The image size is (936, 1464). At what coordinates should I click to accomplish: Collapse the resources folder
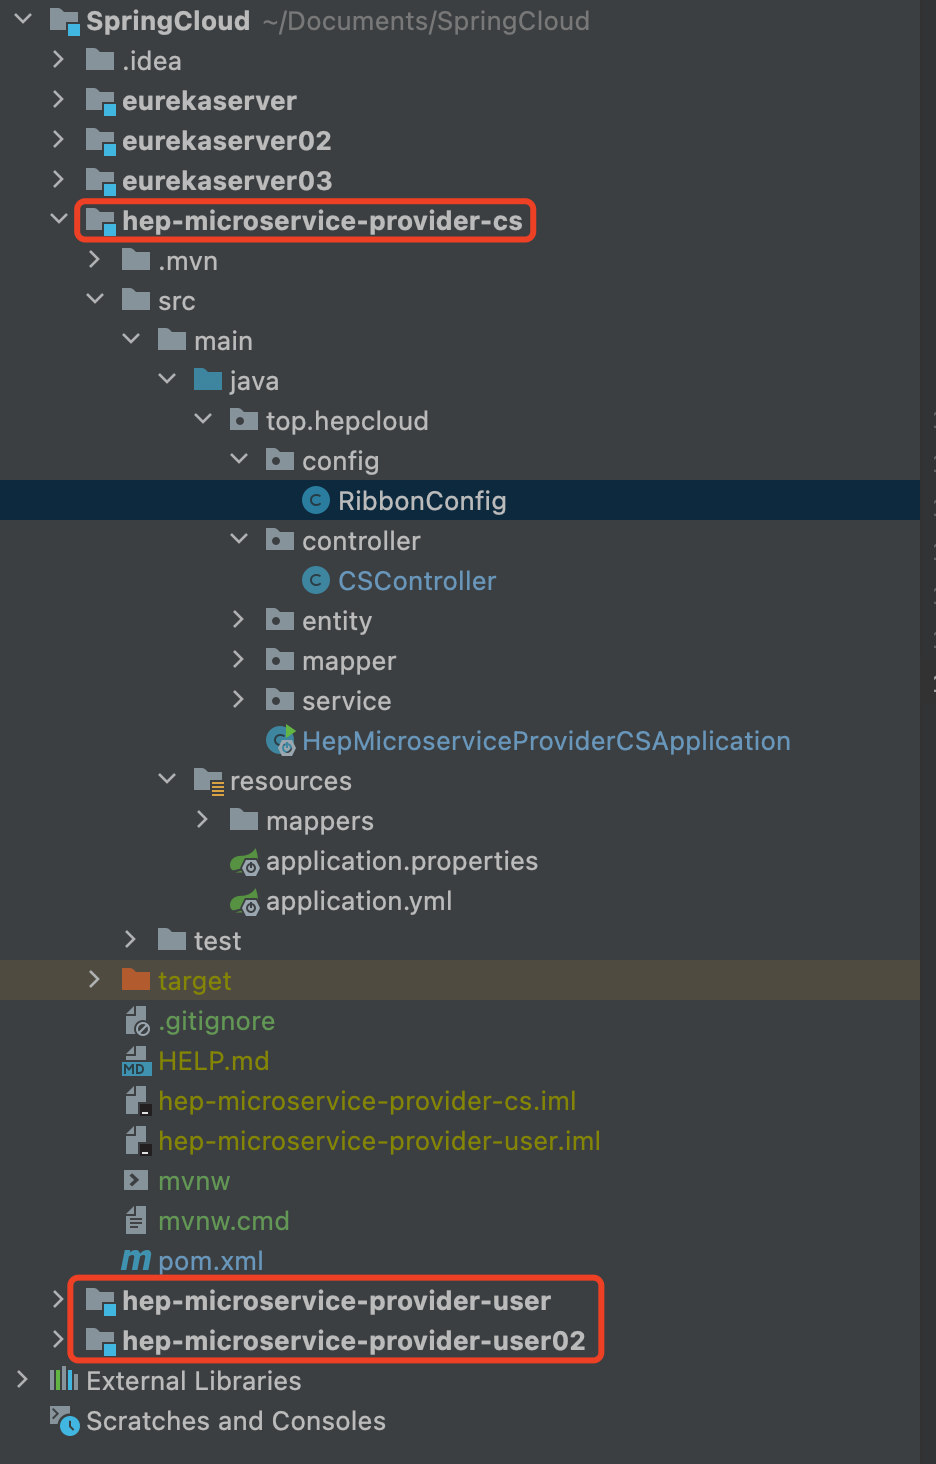pos(167,779)
